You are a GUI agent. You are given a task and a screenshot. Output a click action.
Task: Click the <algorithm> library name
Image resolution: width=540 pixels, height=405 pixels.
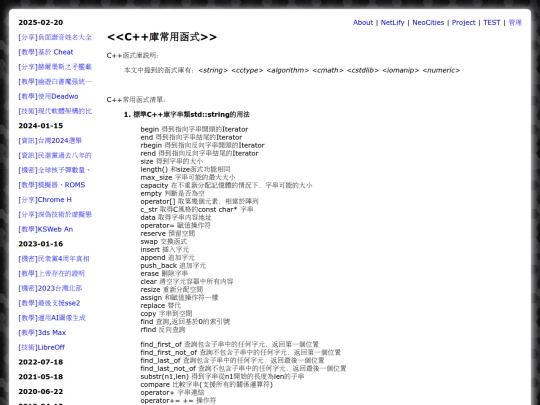[x=288, y=71]
